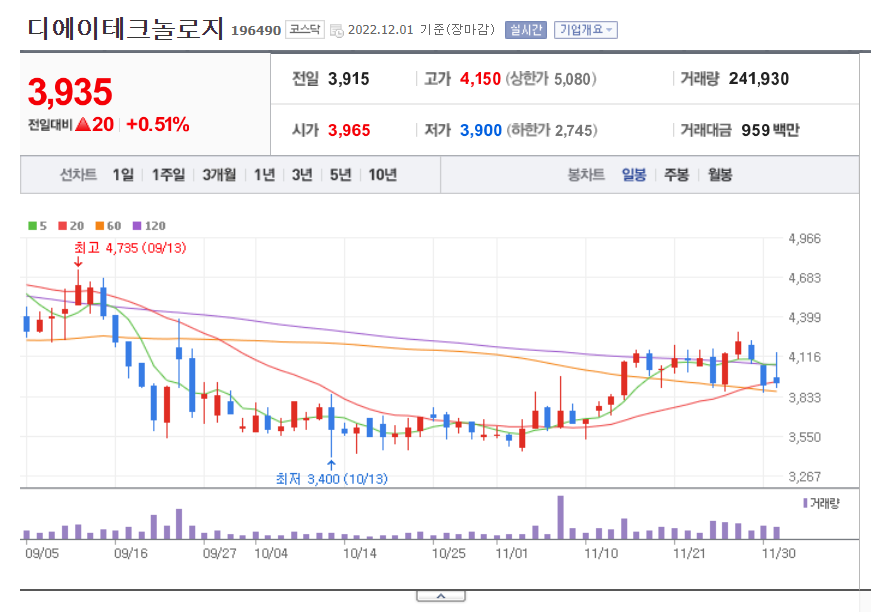Click the 상한가 5,080 text
The width and height of the screenshot is (871, 612).
click(550, 79)
